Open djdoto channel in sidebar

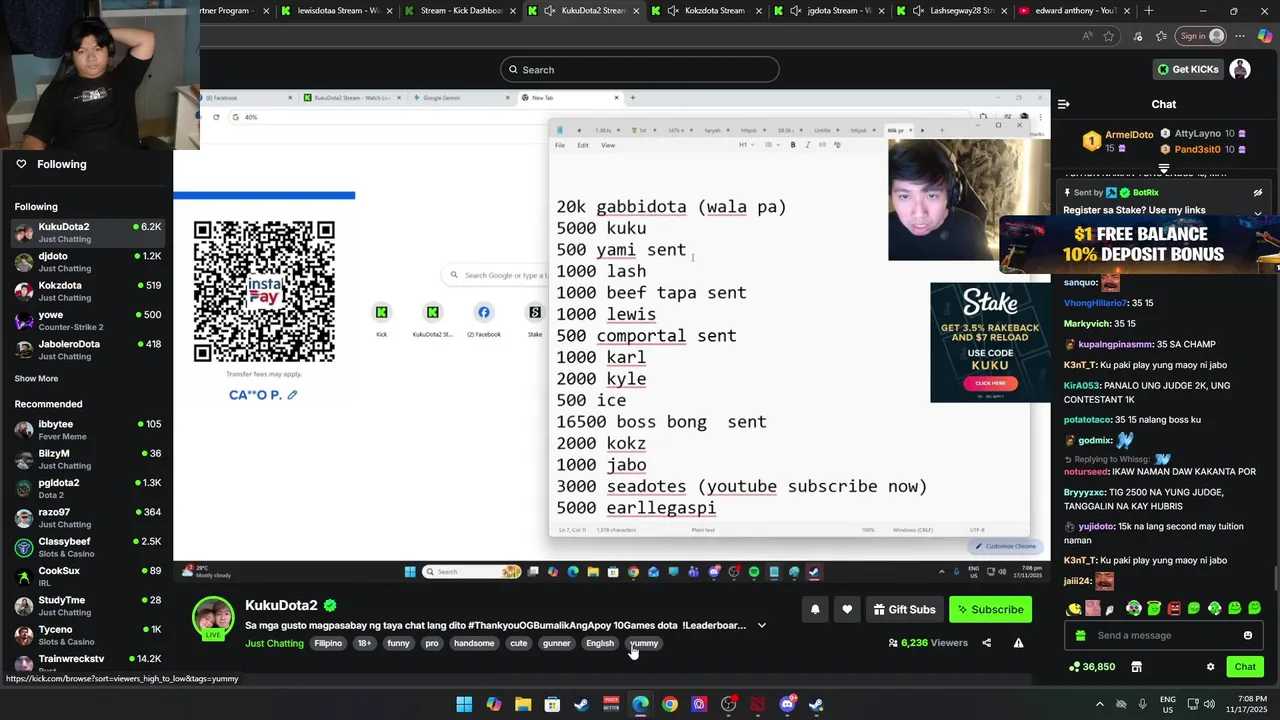[x=87, y=262]
